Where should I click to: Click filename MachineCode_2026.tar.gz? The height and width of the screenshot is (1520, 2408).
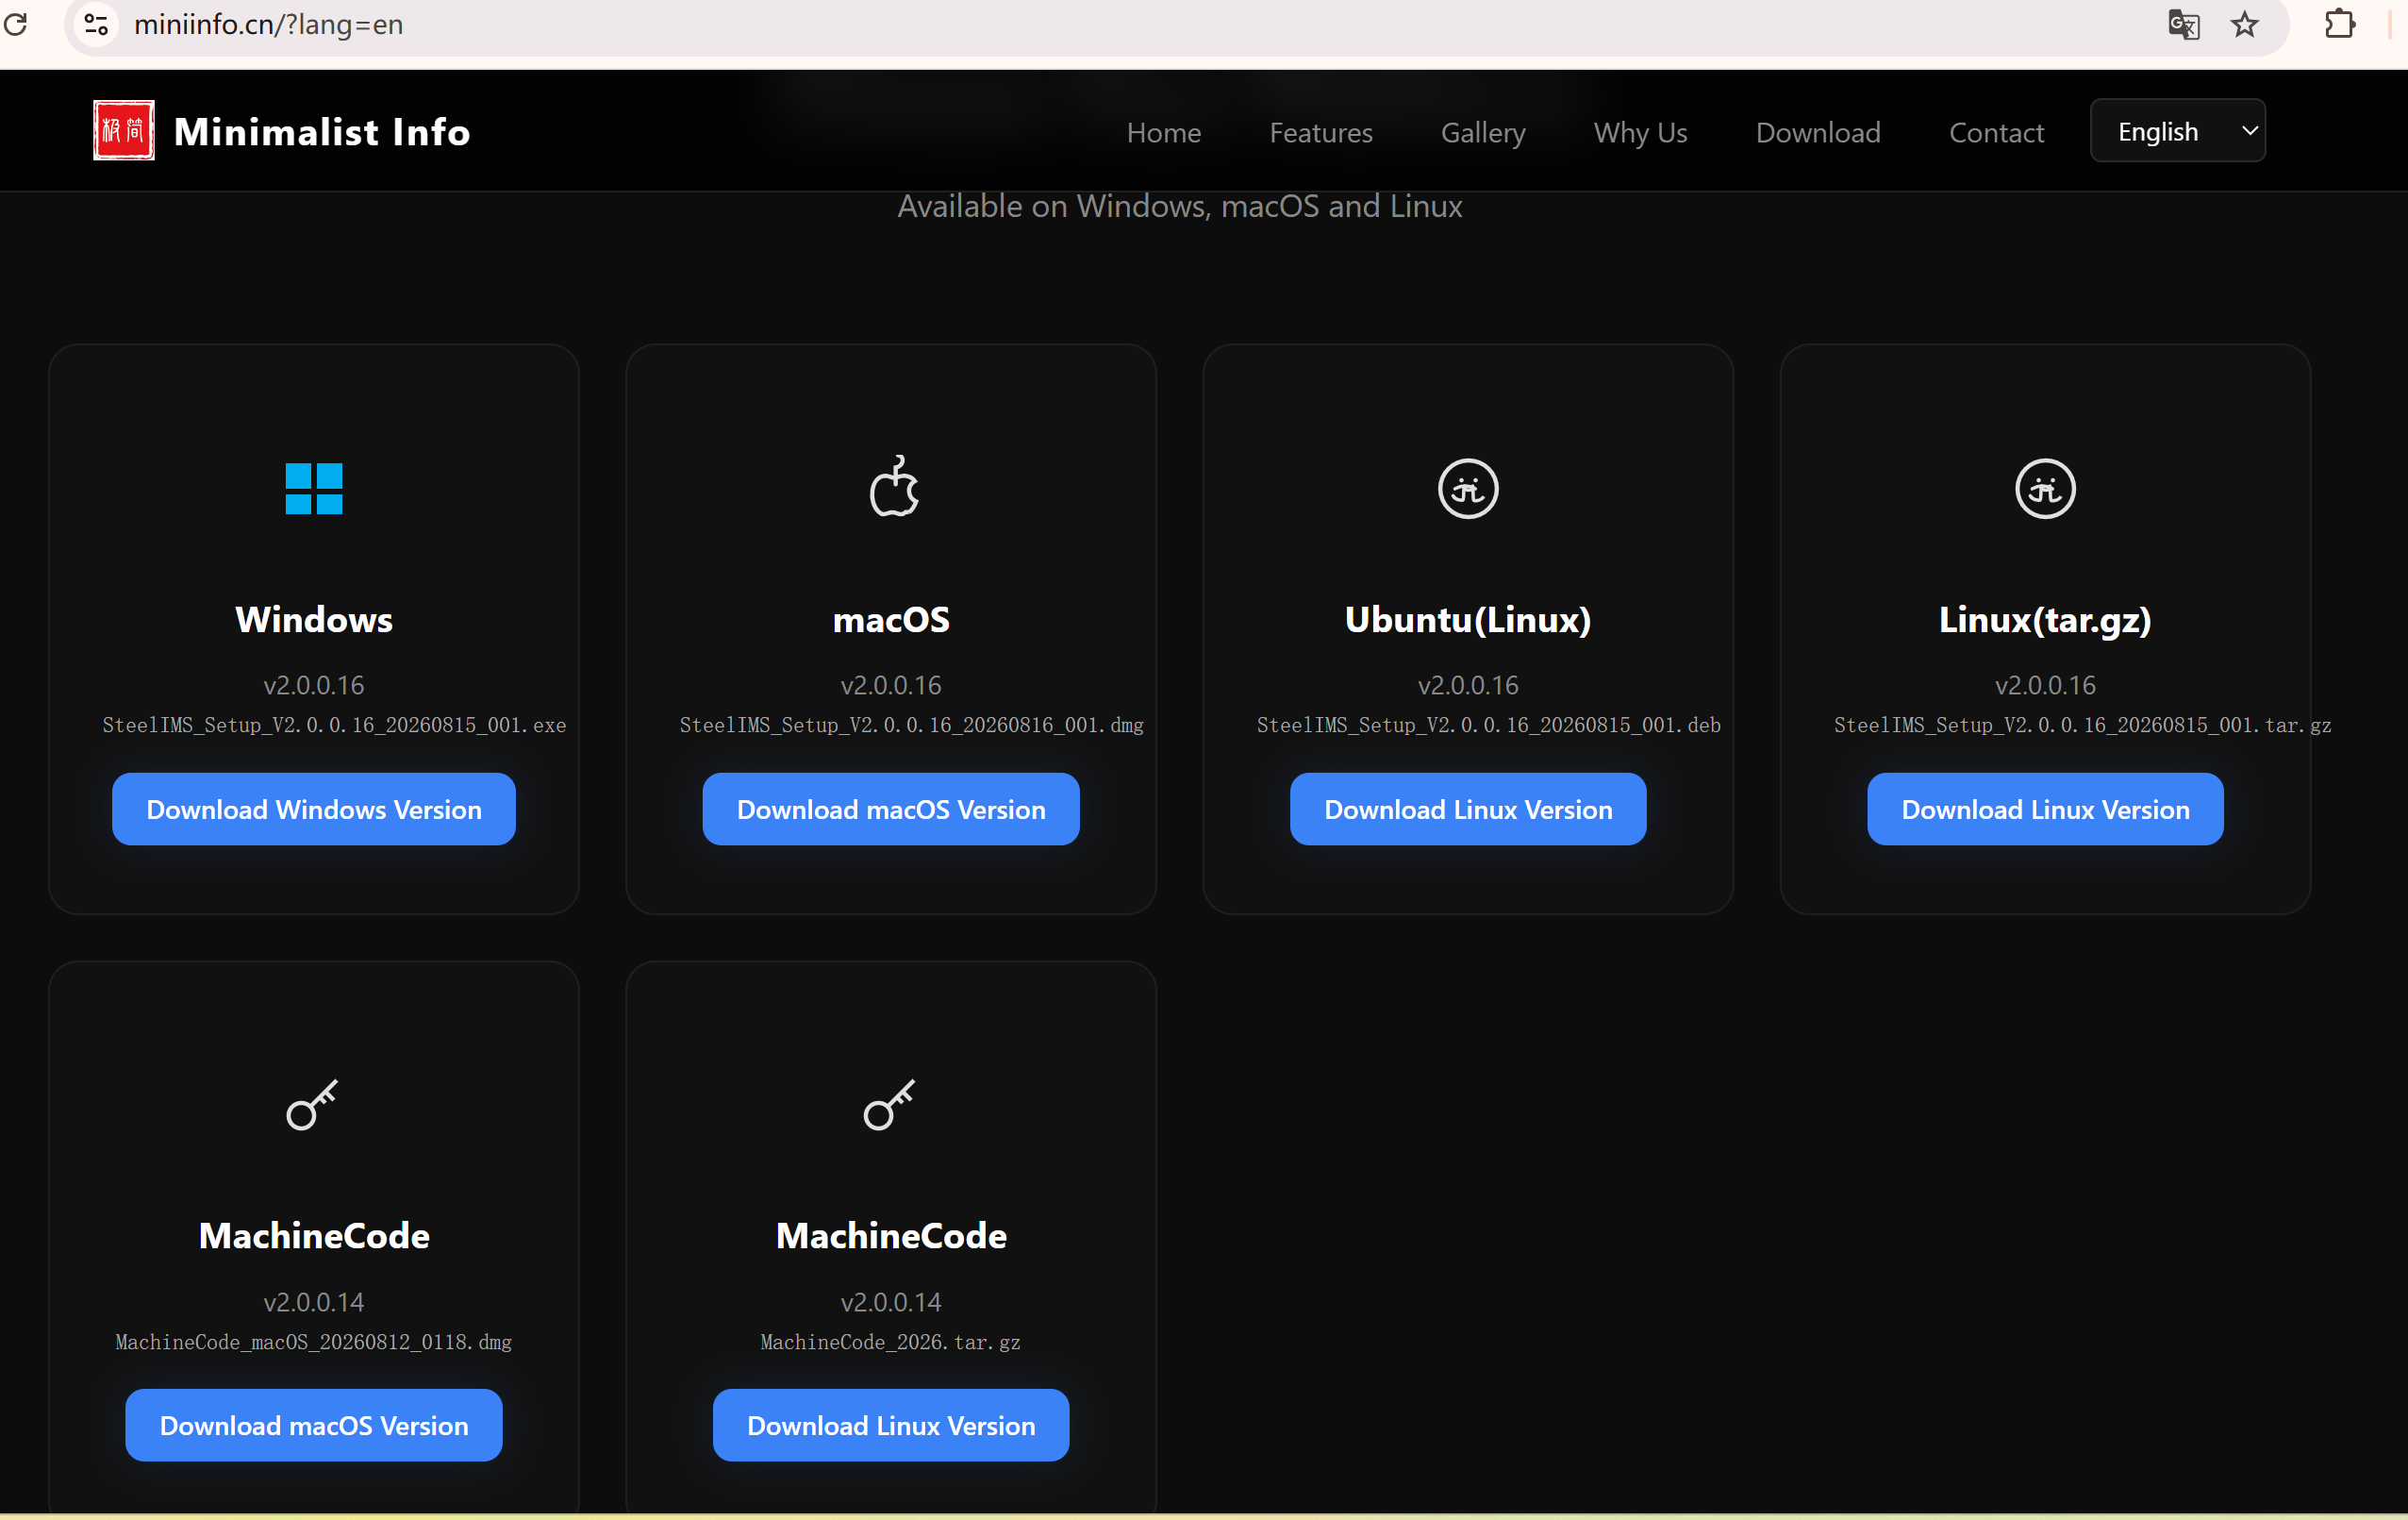tap(891, 1342)
